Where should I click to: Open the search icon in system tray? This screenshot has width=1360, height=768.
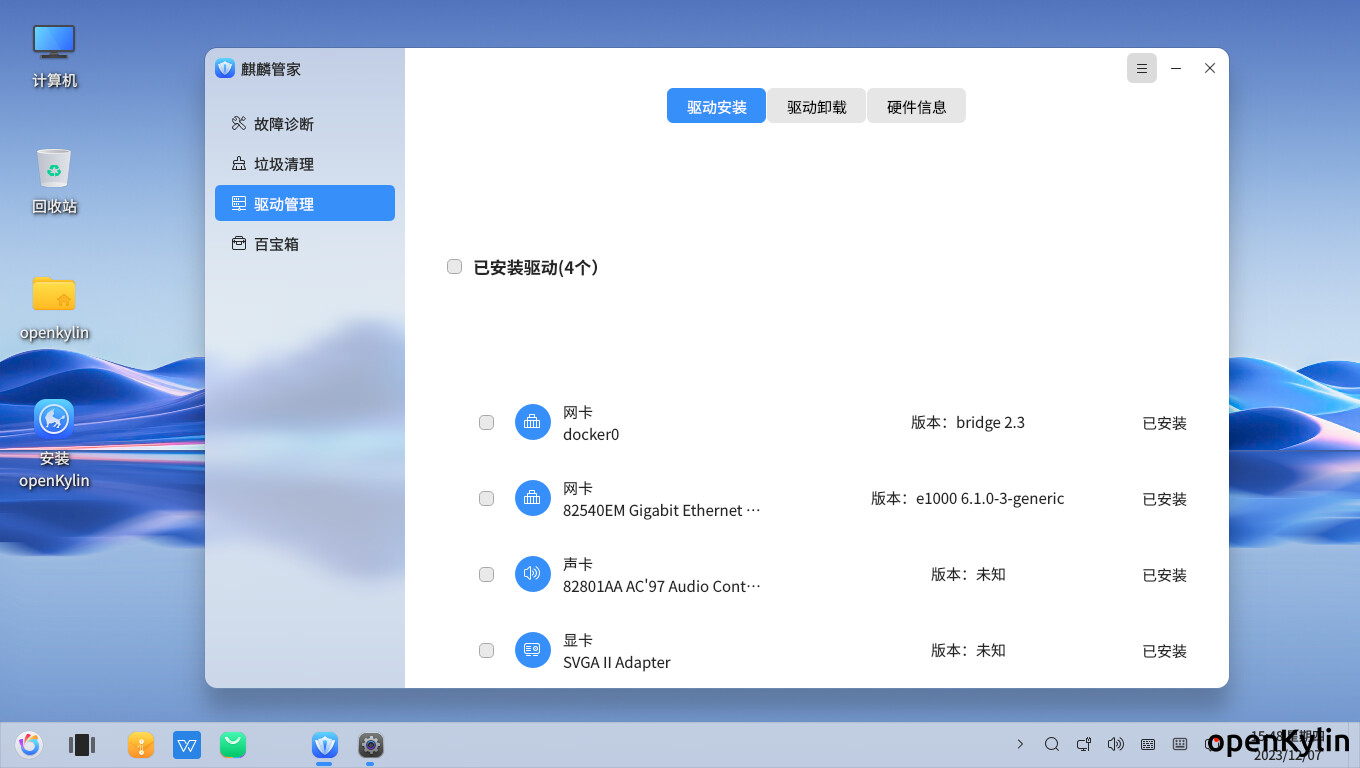point(1052,744)
